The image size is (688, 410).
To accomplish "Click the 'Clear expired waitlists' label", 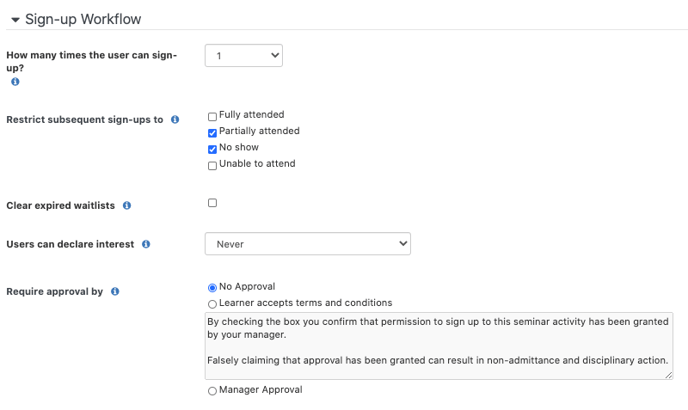I will point(61,205).
